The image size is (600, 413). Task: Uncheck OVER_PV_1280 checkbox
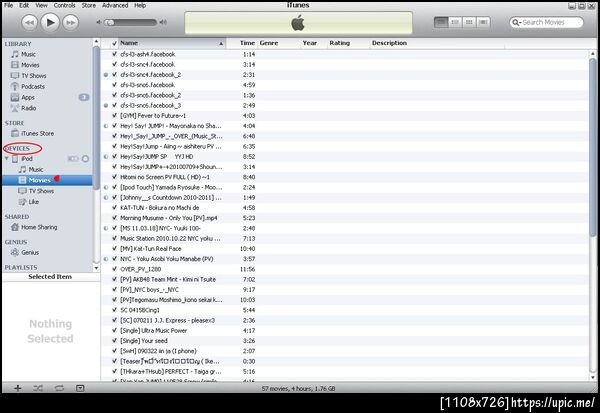coord(114,269)
